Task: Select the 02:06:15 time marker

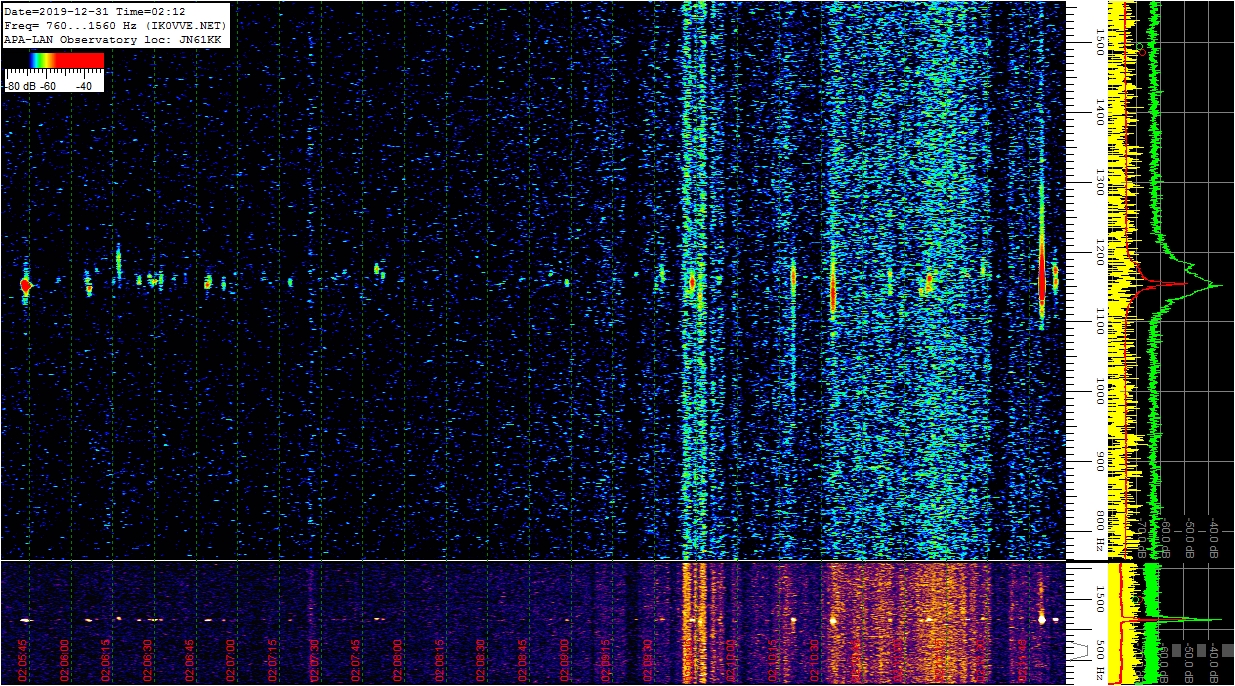Action: coord(106,659)
